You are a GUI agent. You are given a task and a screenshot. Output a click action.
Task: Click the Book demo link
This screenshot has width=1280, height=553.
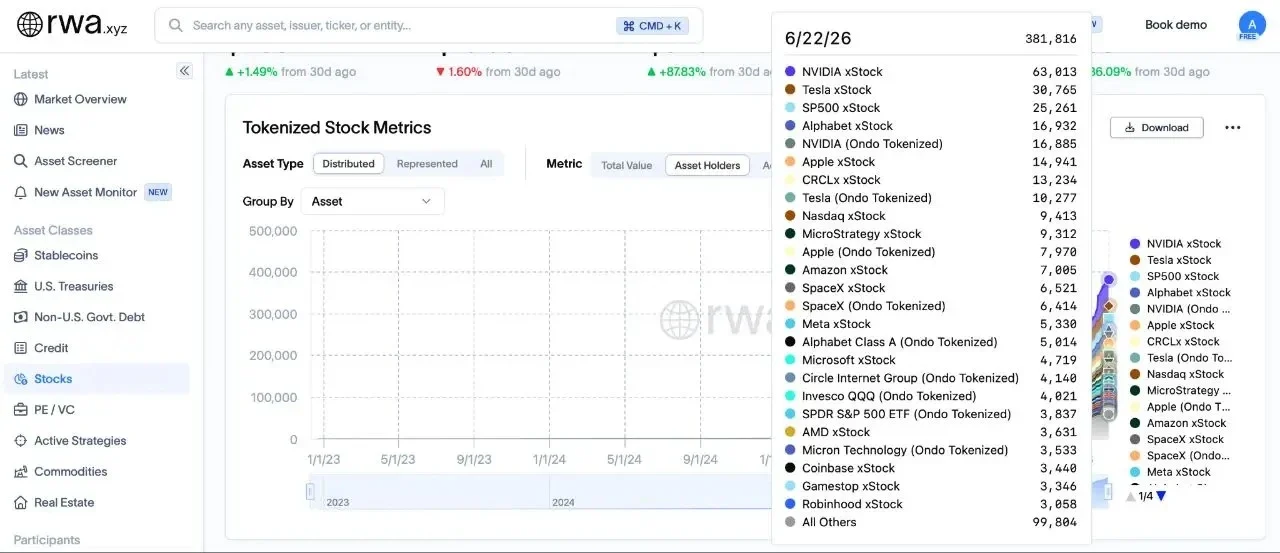tap(1176, 25)
